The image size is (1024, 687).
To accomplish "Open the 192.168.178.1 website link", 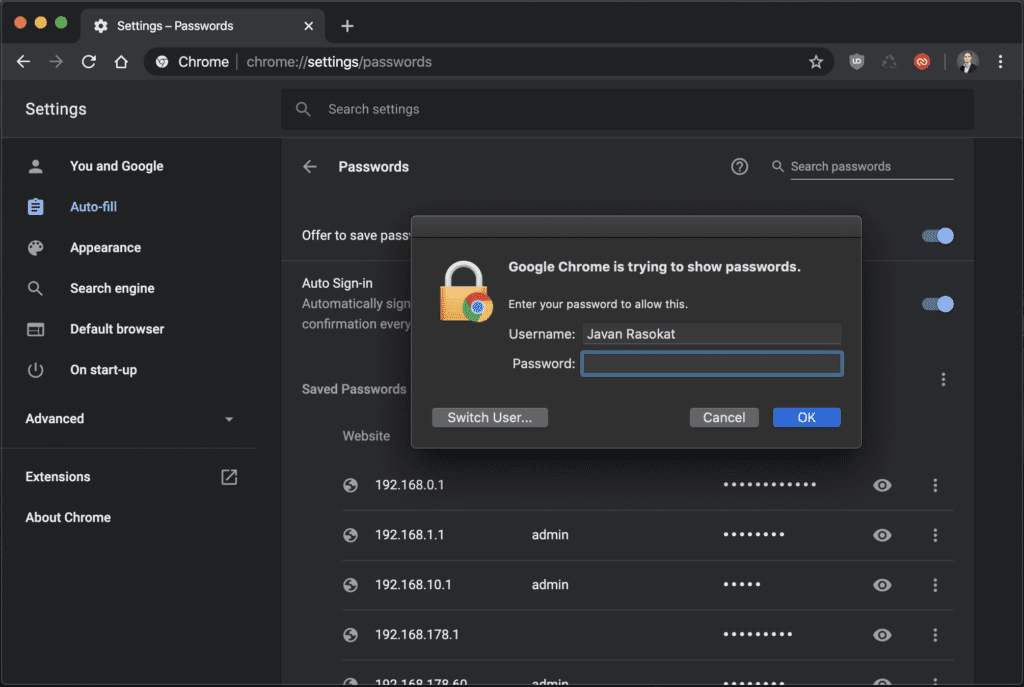I will tap(417, 635).
